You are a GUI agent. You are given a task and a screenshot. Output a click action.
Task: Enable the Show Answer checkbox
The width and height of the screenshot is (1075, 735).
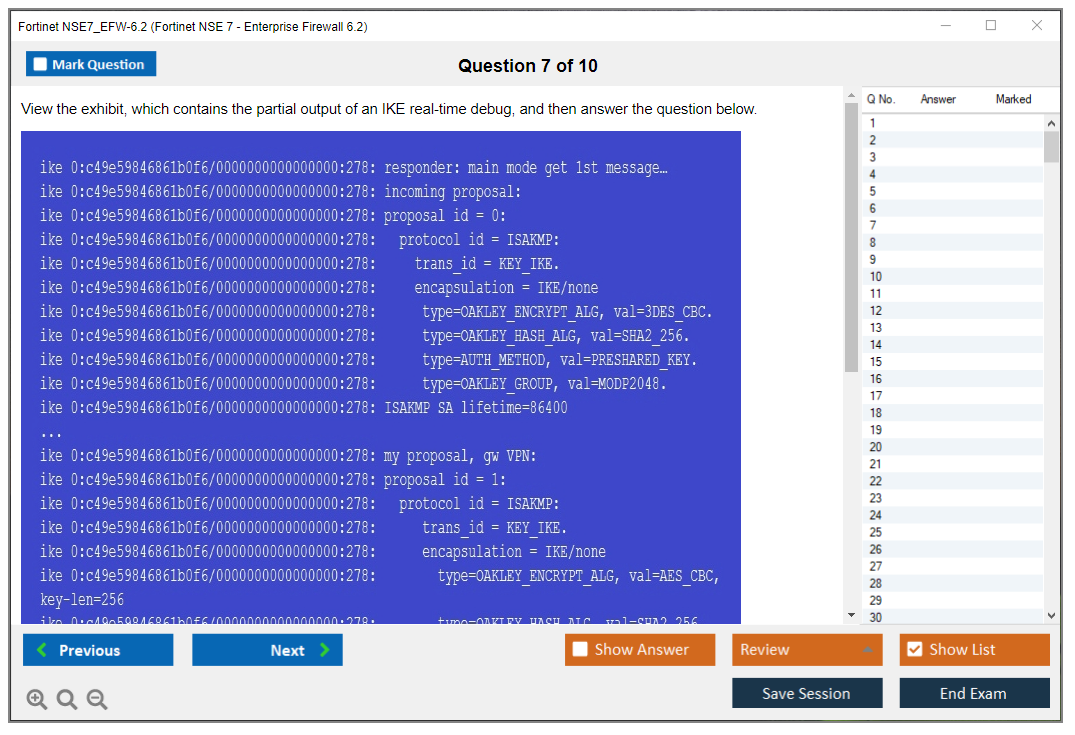[580, 650]
